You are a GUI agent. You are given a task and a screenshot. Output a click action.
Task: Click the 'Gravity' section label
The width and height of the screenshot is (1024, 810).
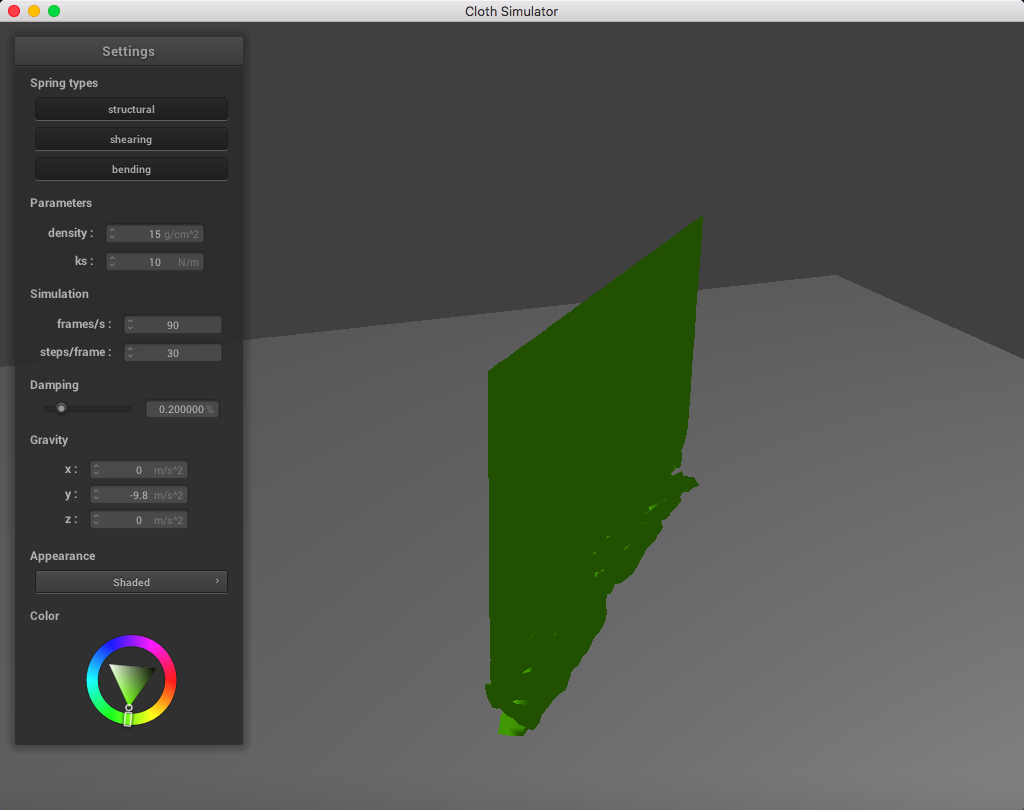(x=49, y=440)
